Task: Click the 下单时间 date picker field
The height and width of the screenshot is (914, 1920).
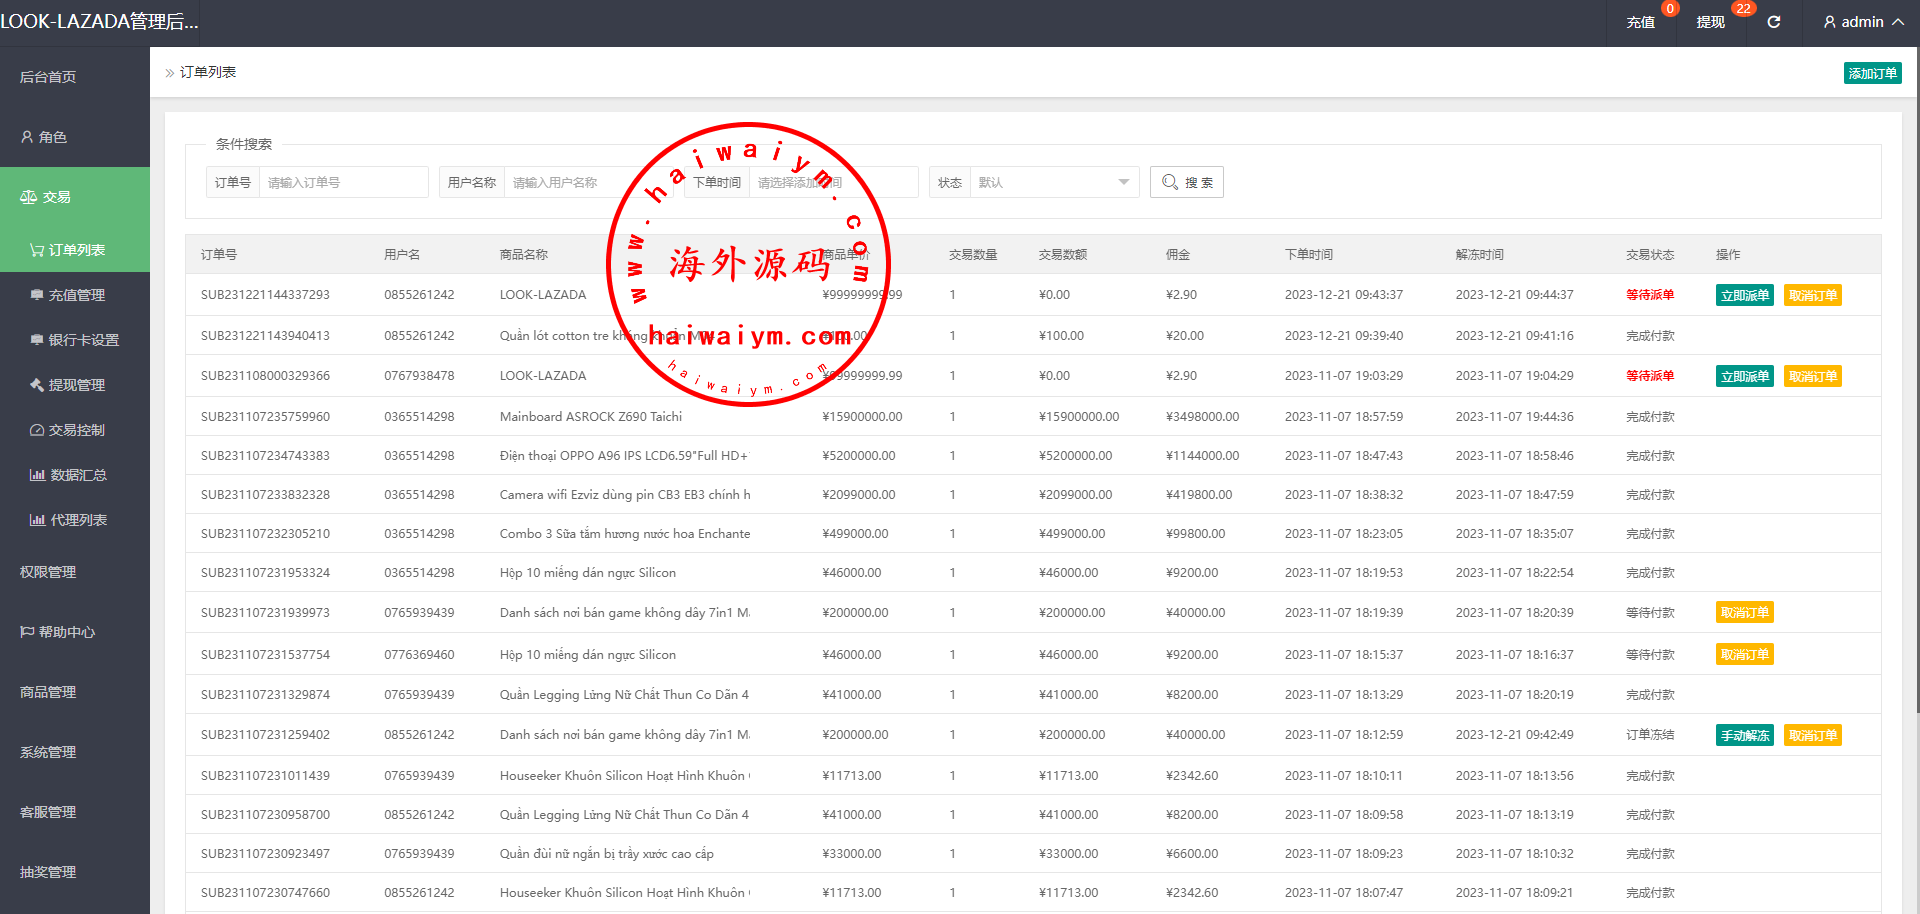Action: [x=833, y=182]
